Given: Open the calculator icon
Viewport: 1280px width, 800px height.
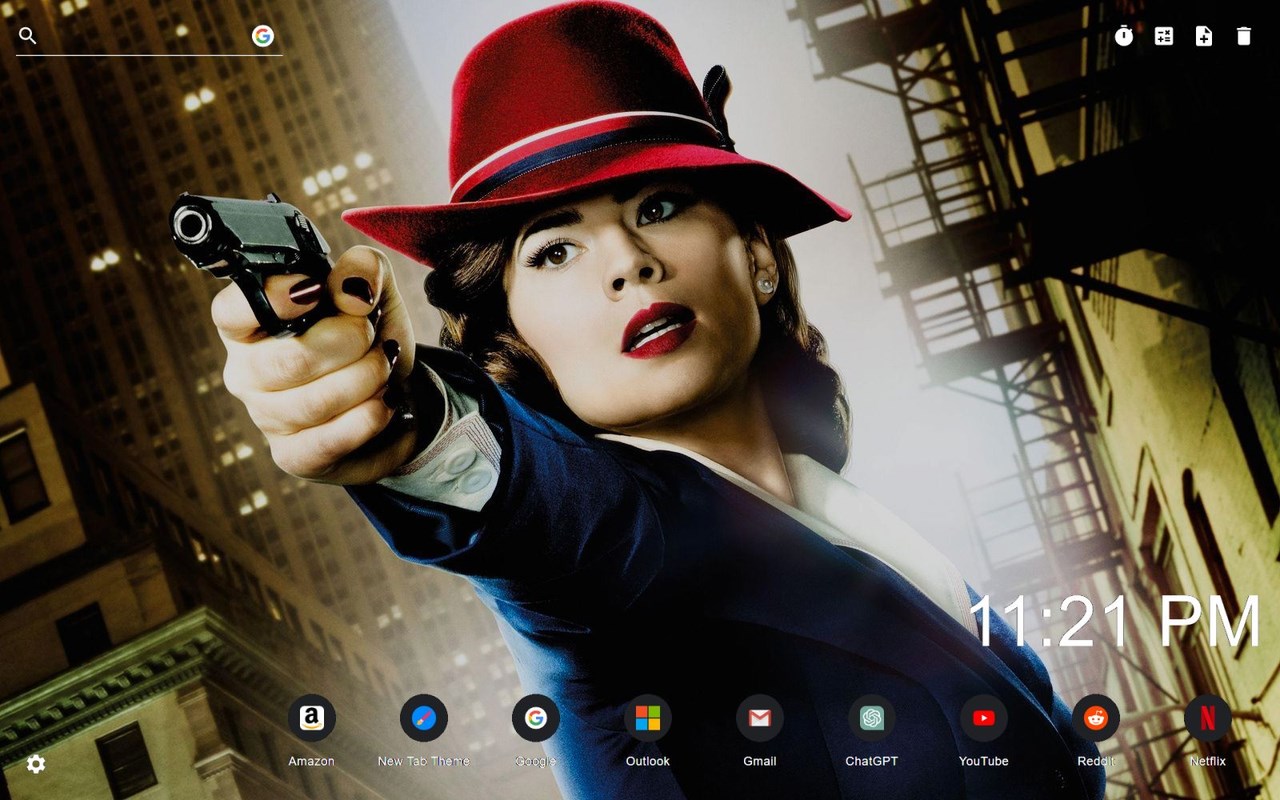Looking at the screenshot, I should (x=1164, y=36).
